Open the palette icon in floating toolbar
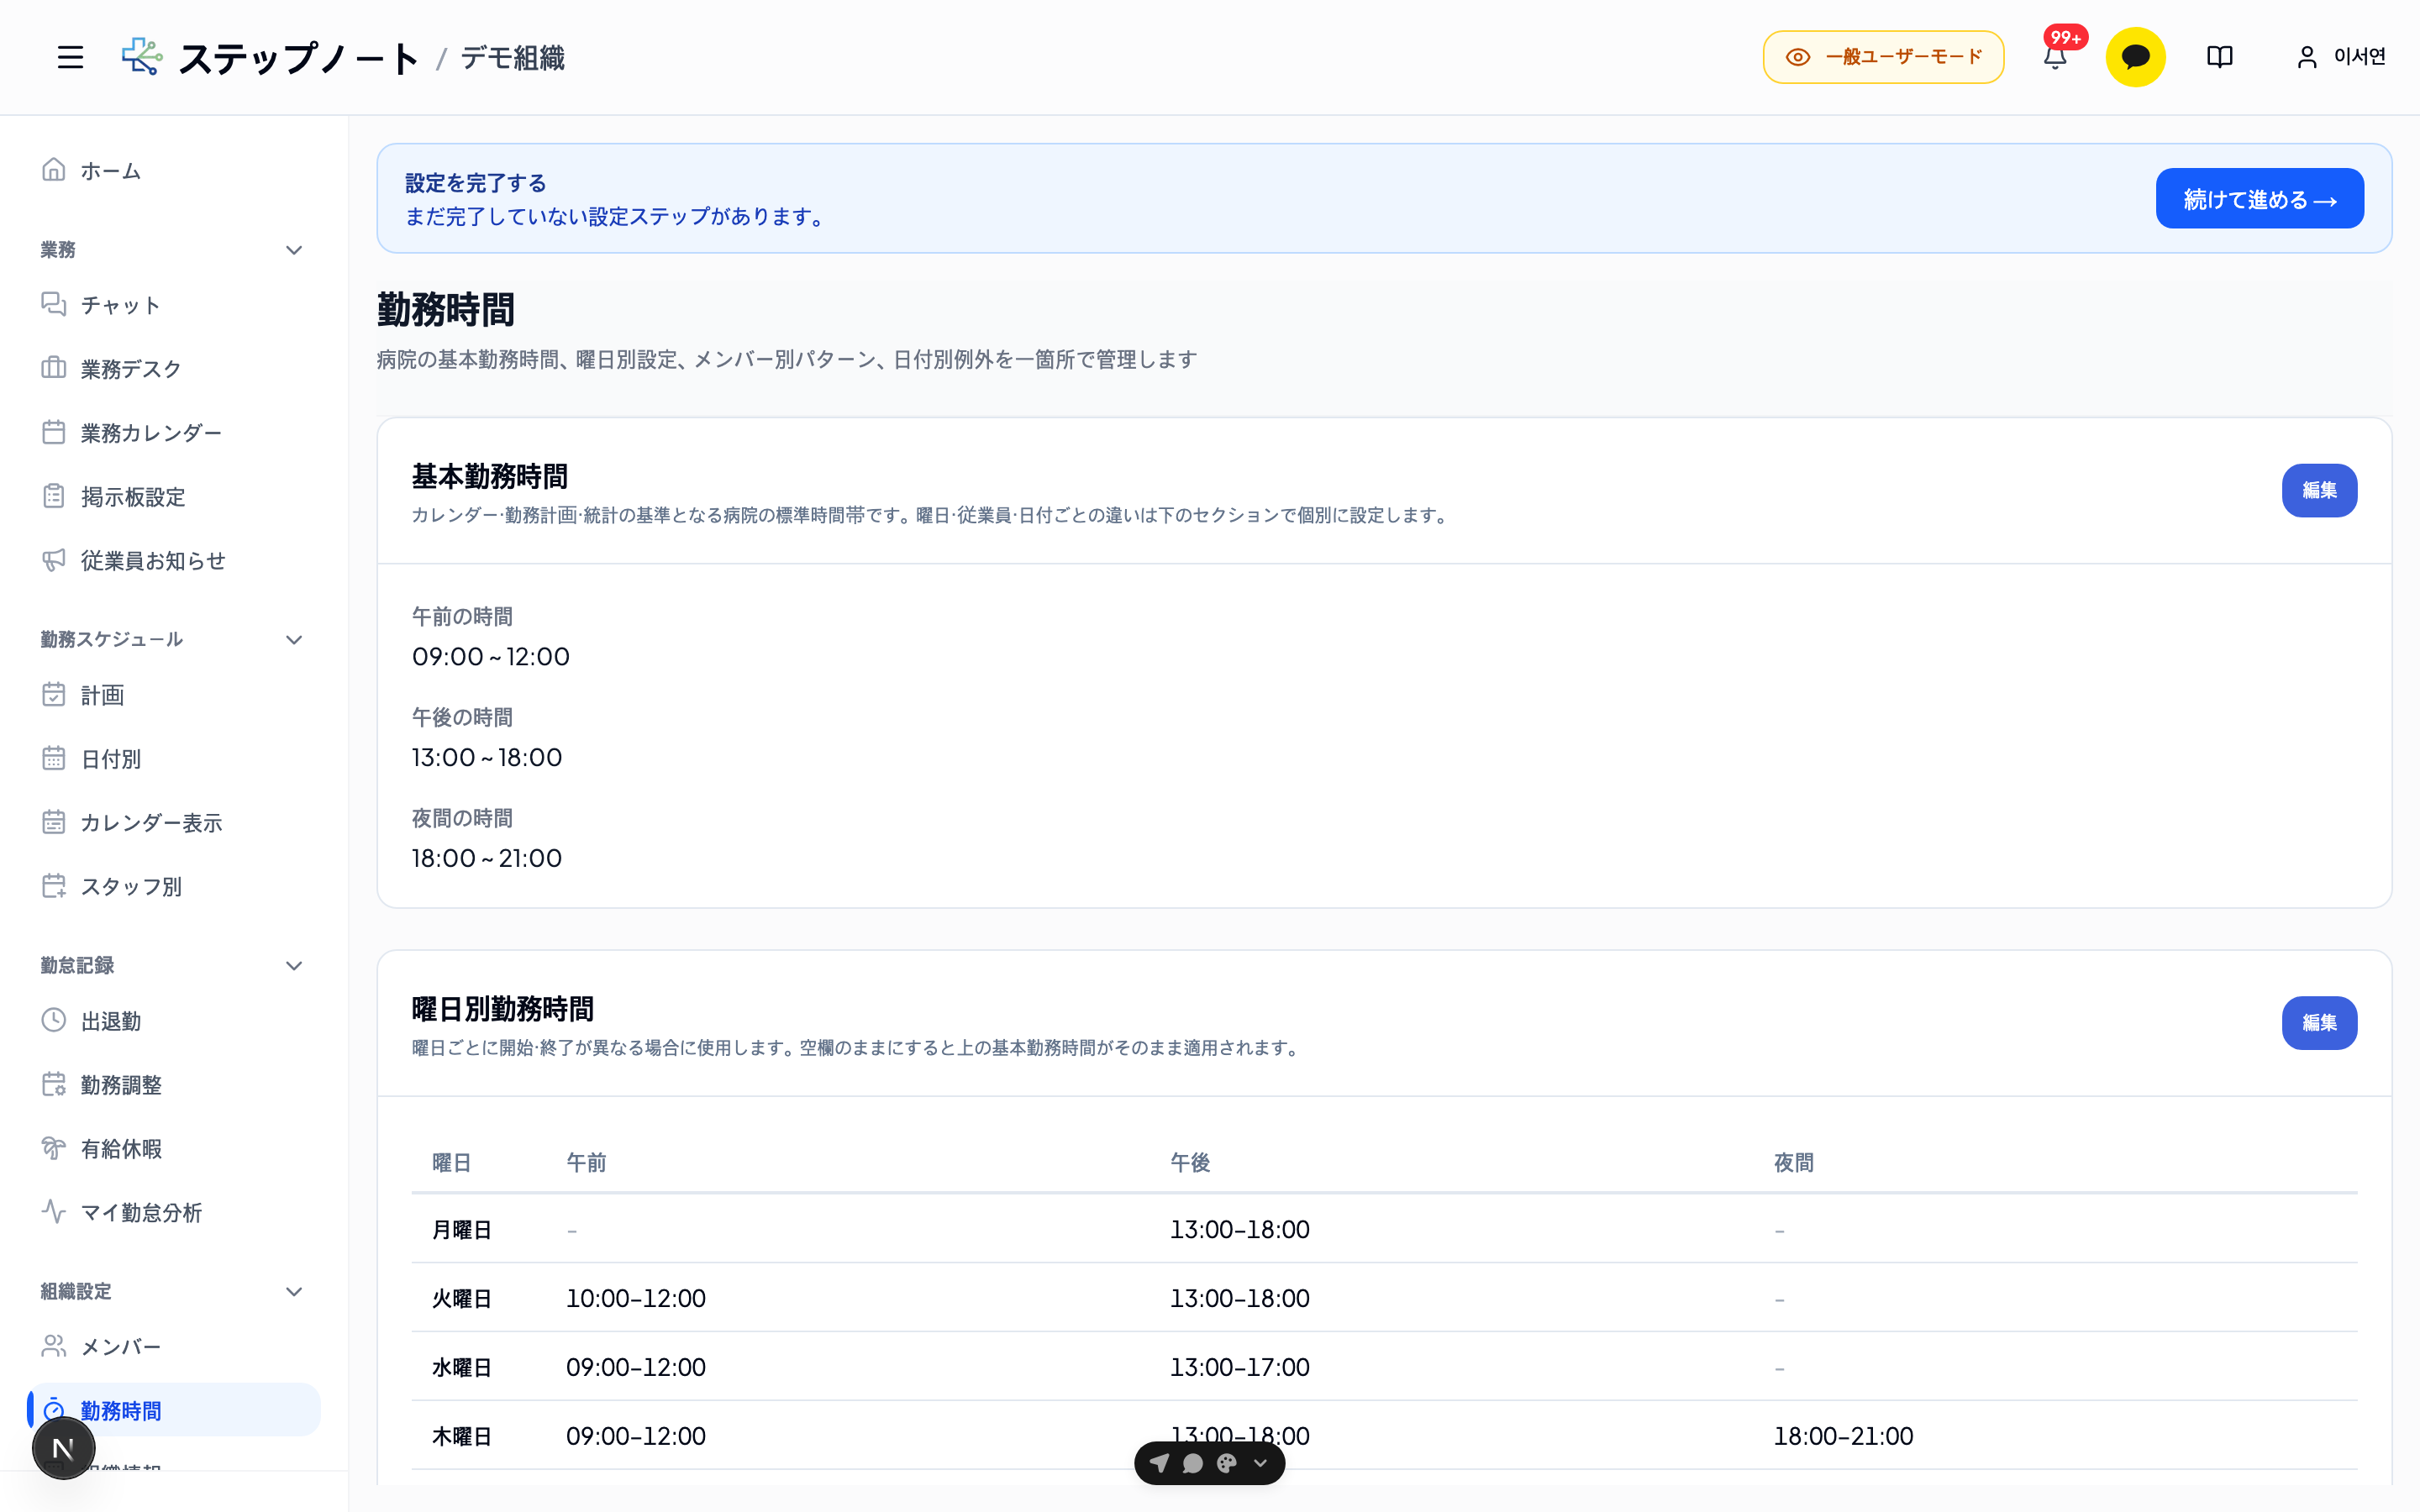This screenshot has height=1512, width=2420. (x=1227, y=1463)
